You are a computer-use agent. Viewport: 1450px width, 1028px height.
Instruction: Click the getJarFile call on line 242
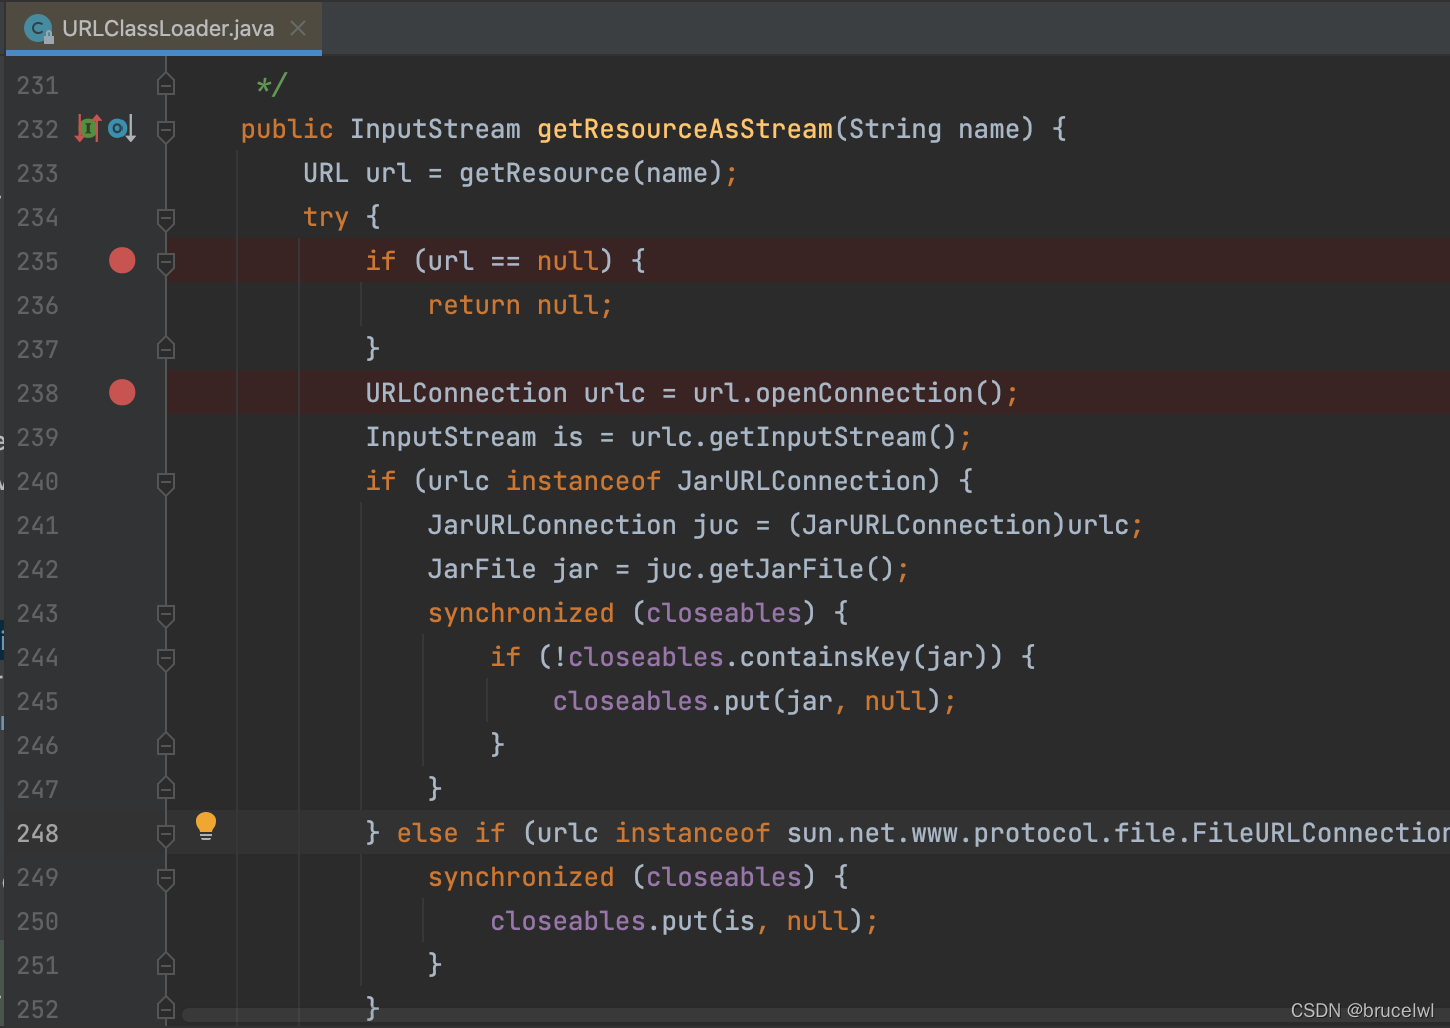click(786, 569)
